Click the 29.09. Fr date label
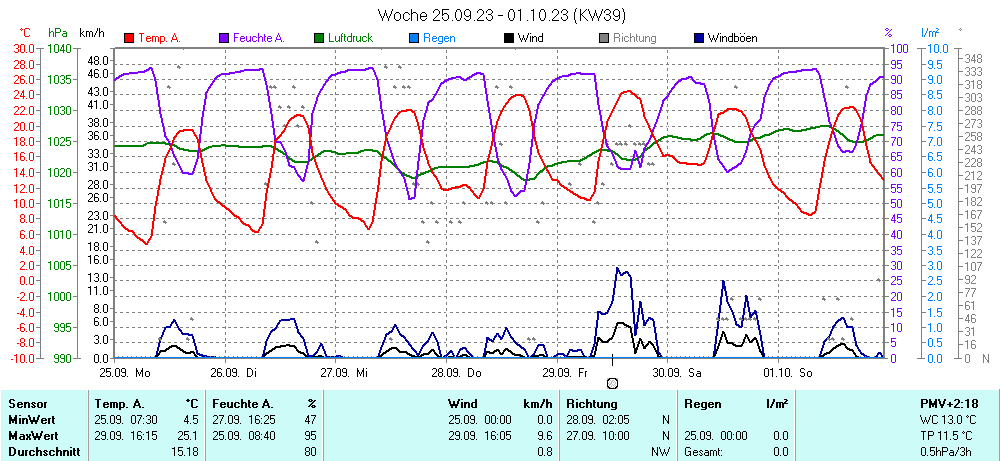The width and height of the screenshot is (1000, 461). coord(565,372)
